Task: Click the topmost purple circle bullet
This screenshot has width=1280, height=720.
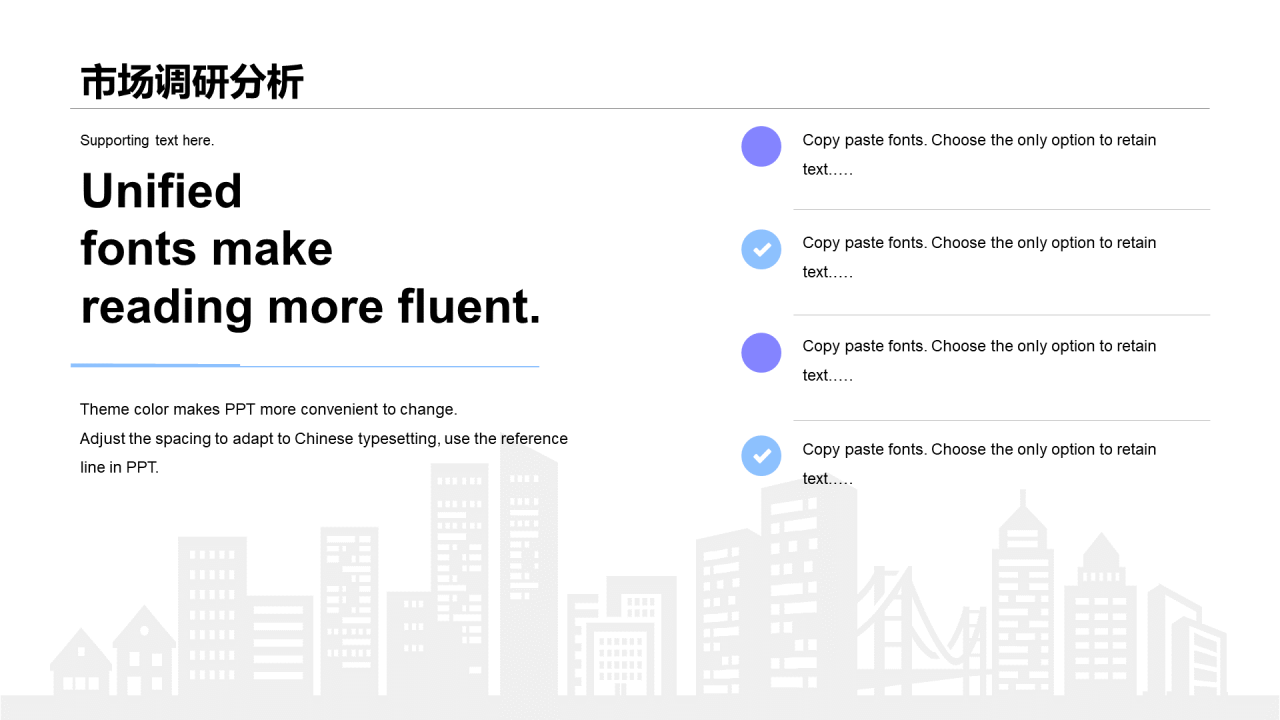Action: (761, 146)
